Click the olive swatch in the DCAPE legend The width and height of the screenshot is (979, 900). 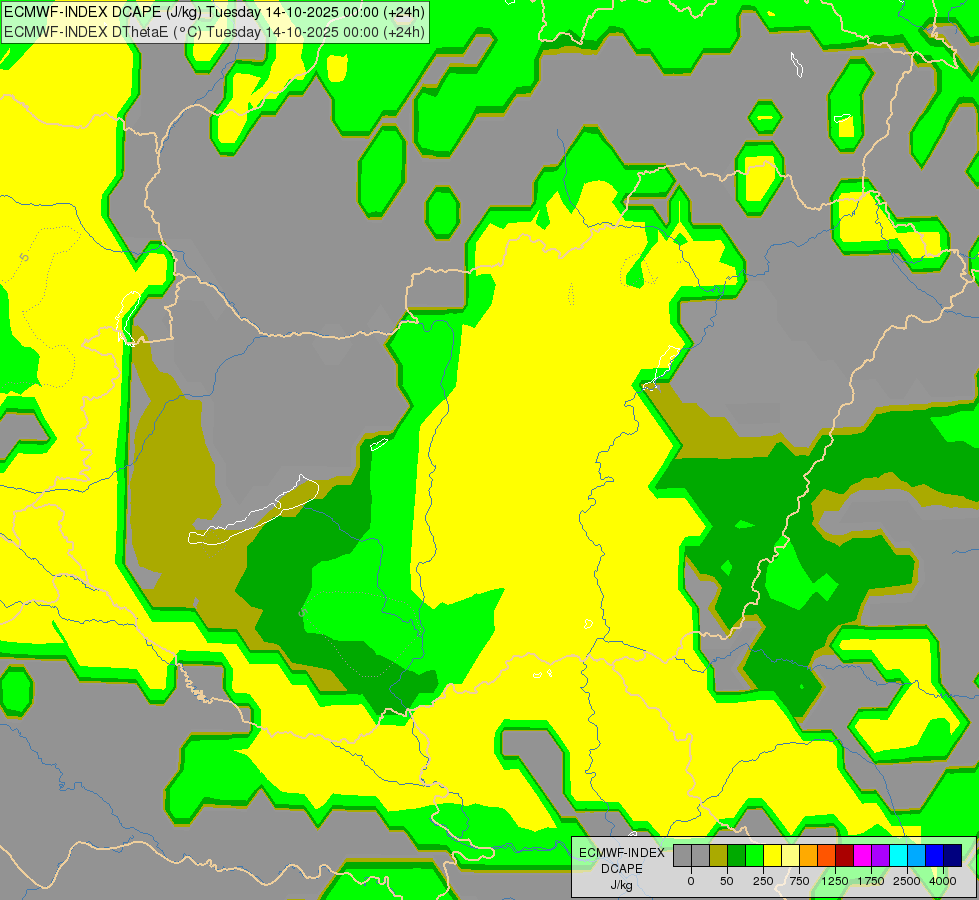click(x=719, y=856)
